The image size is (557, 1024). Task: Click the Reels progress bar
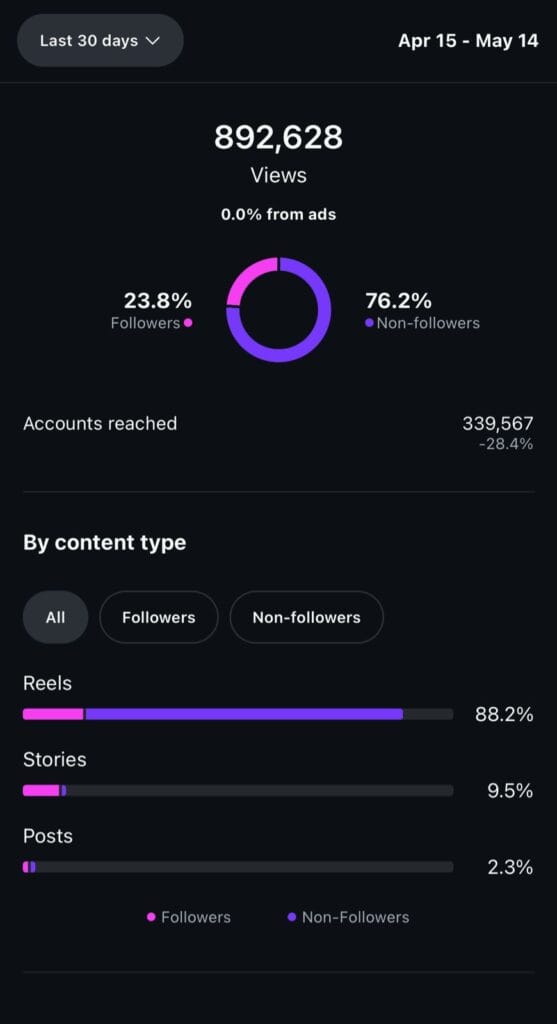[238, 714]
